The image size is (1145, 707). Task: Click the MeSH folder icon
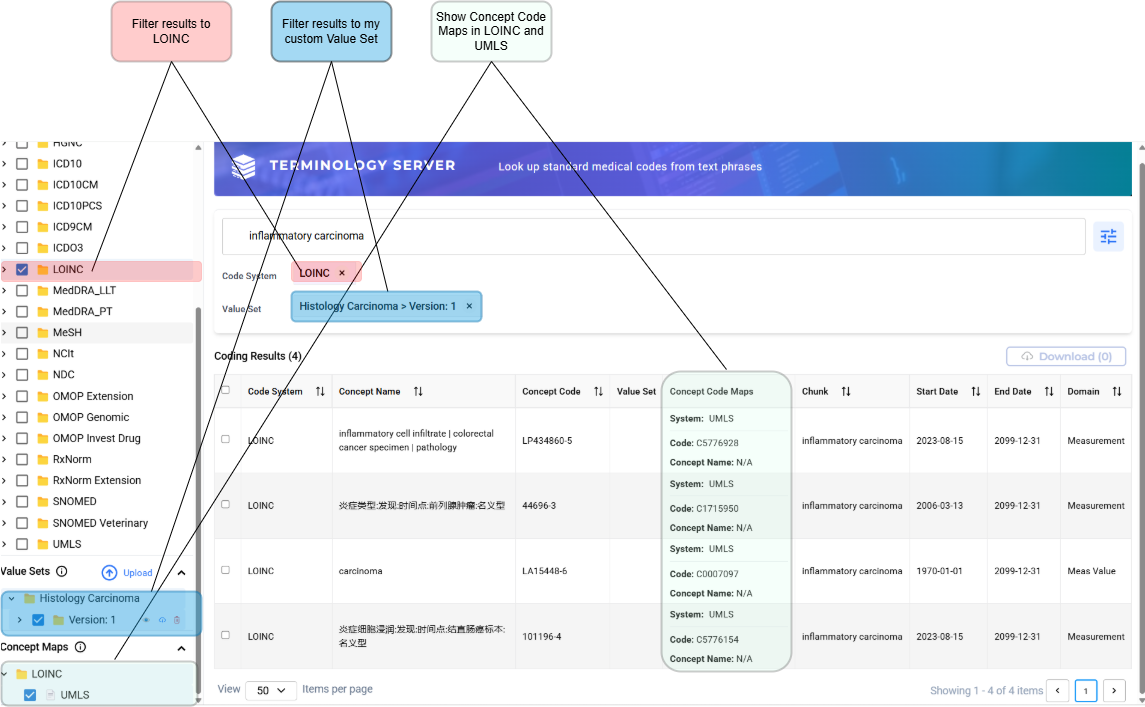pos(43,332)
